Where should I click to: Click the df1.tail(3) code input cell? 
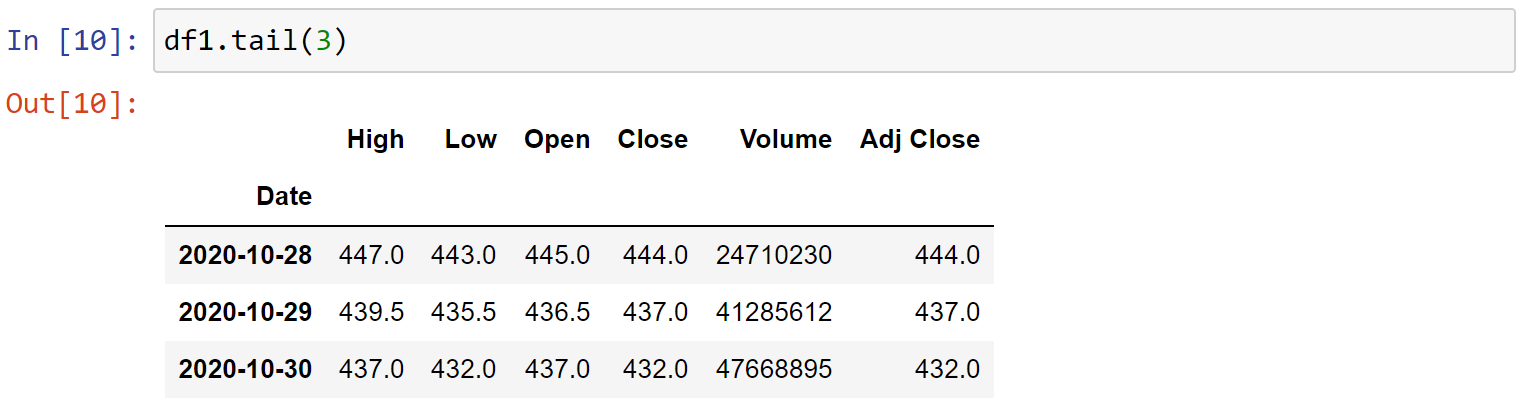tap(834, 41)
